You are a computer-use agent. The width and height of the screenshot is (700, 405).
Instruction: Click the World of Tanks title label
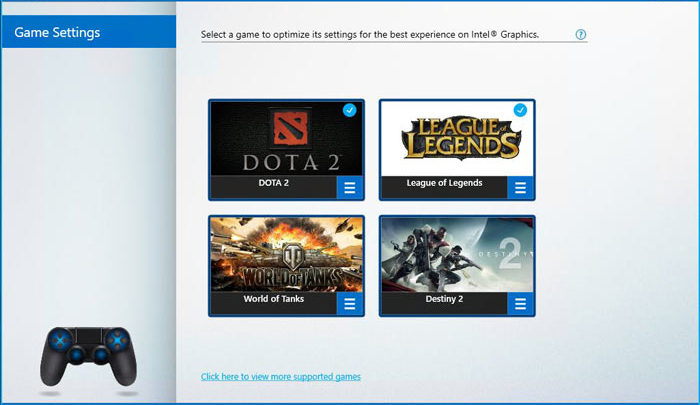[274, 299]
